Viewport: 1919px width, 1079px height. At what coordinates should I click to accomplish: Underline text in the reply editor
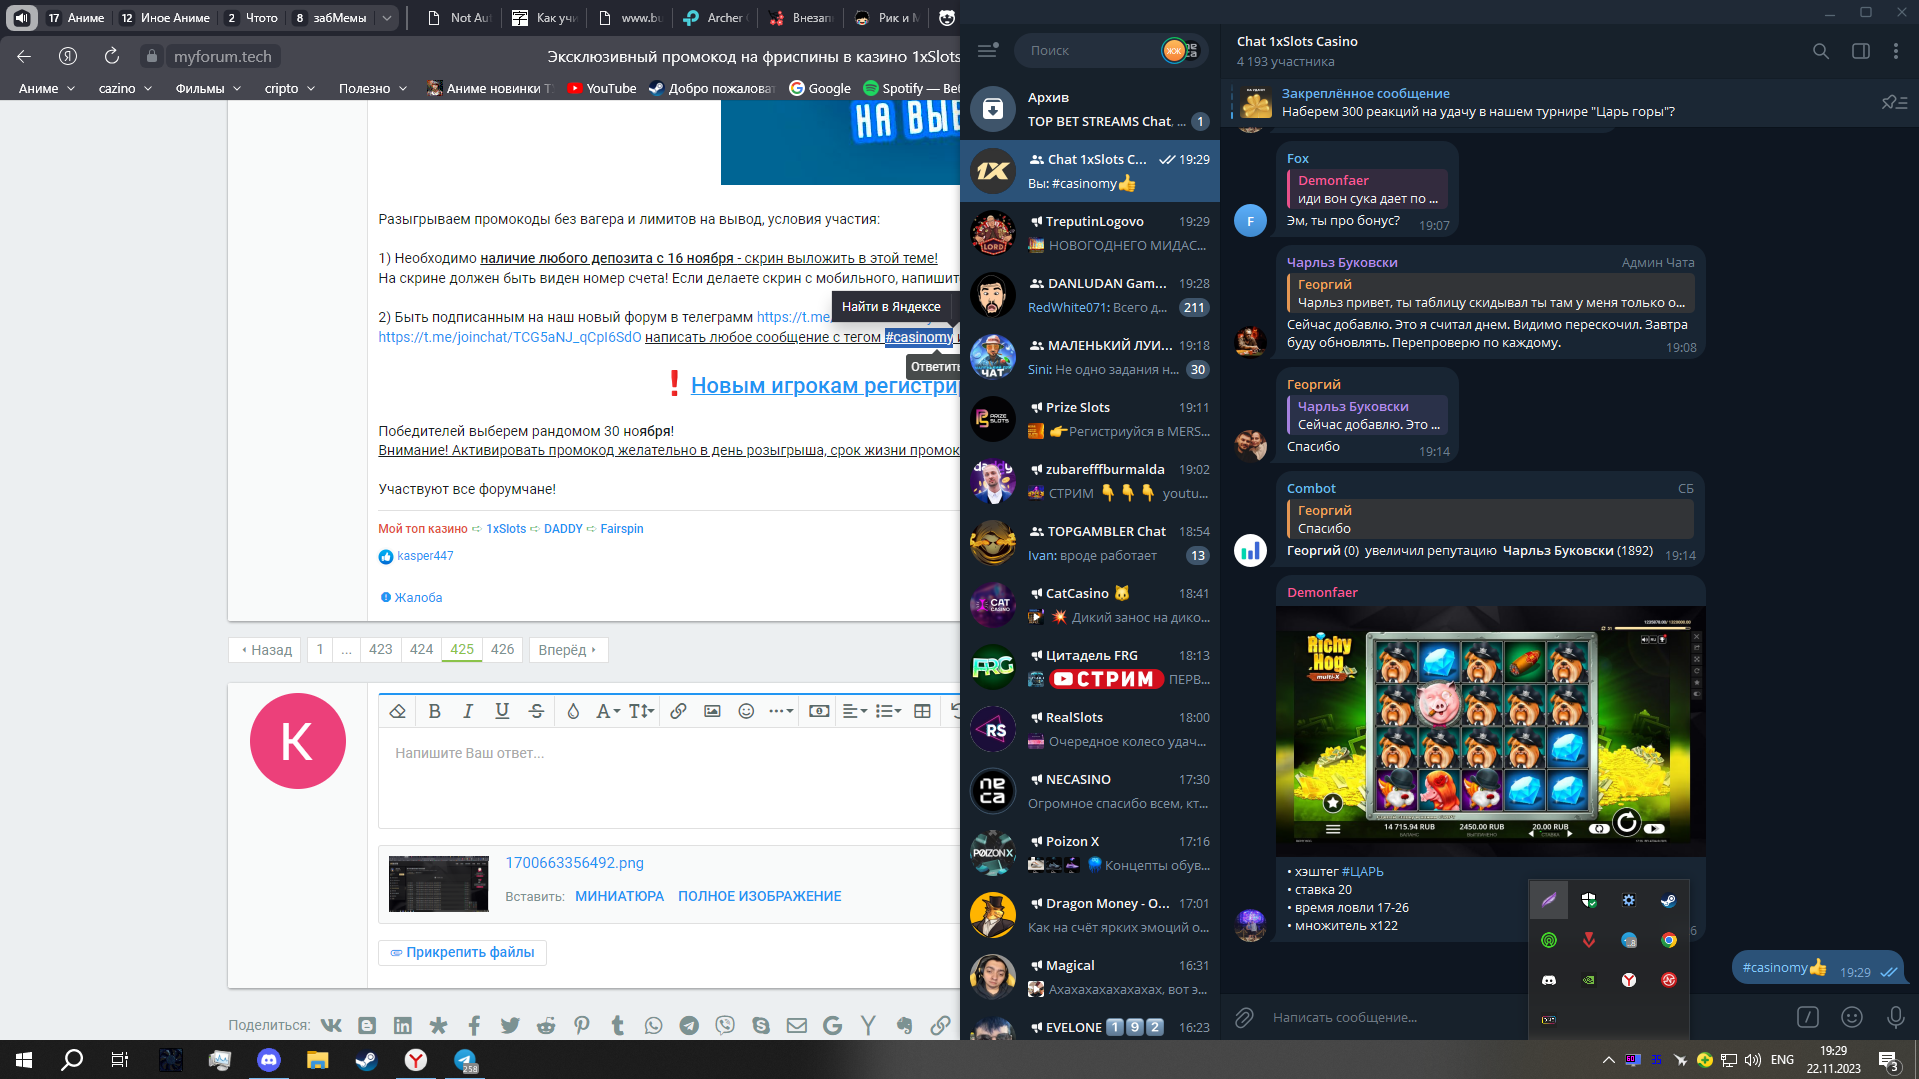pyautogui.click(x=502, y=711)
